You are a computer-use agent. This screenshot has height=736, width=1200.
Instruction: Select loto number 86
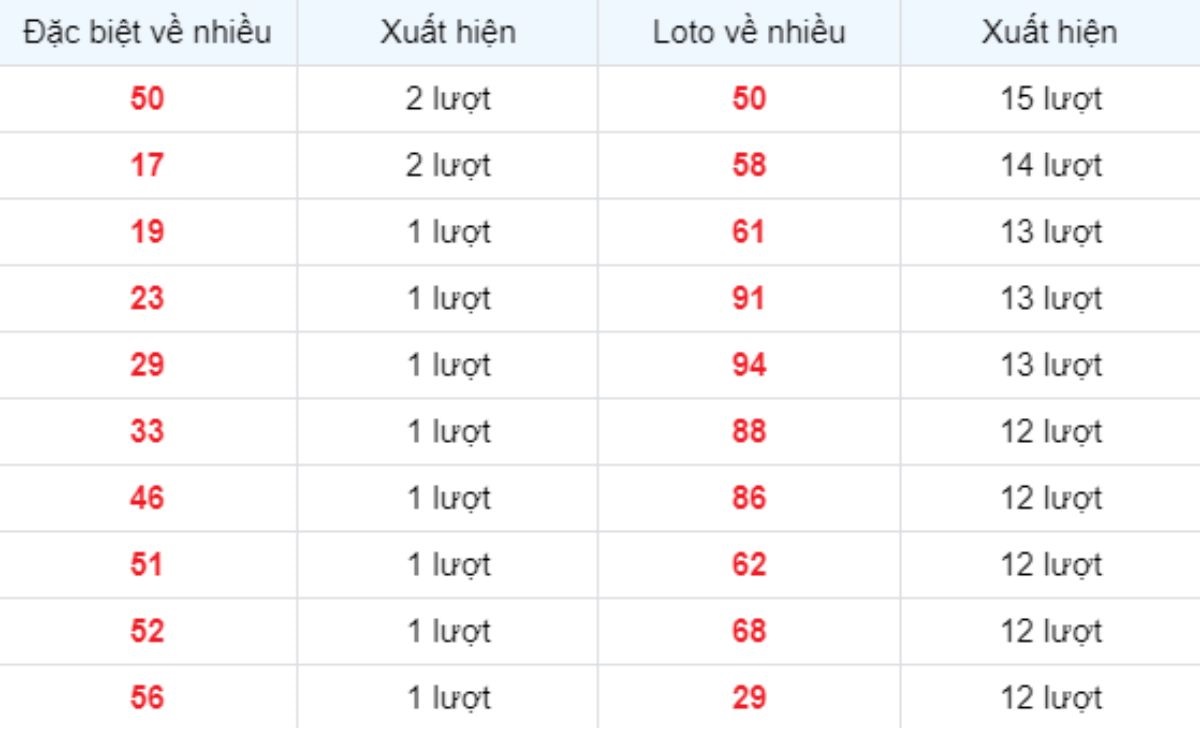coord(749,498)
